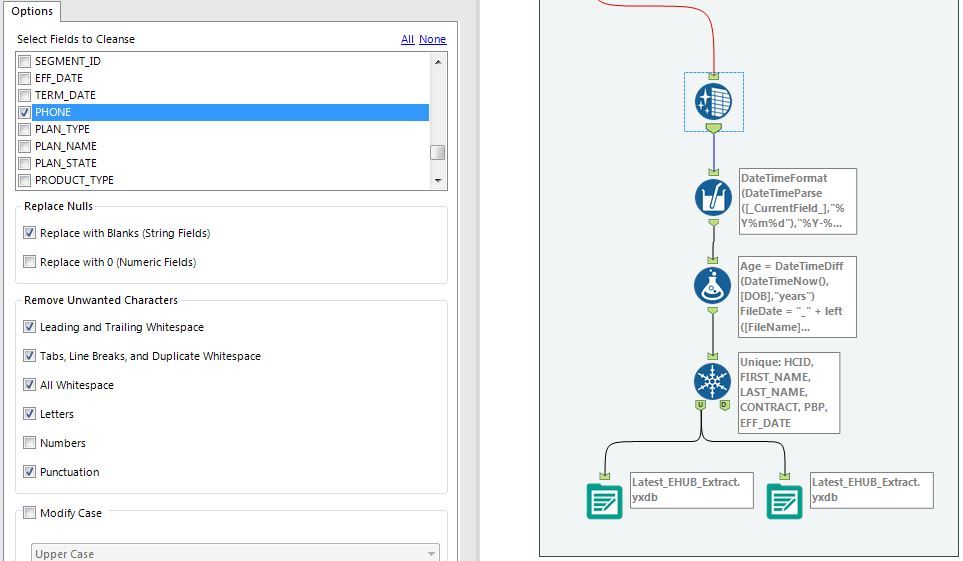Toggle the All Whitespace checkbox
963x561 pixels.
pos(29,385)
